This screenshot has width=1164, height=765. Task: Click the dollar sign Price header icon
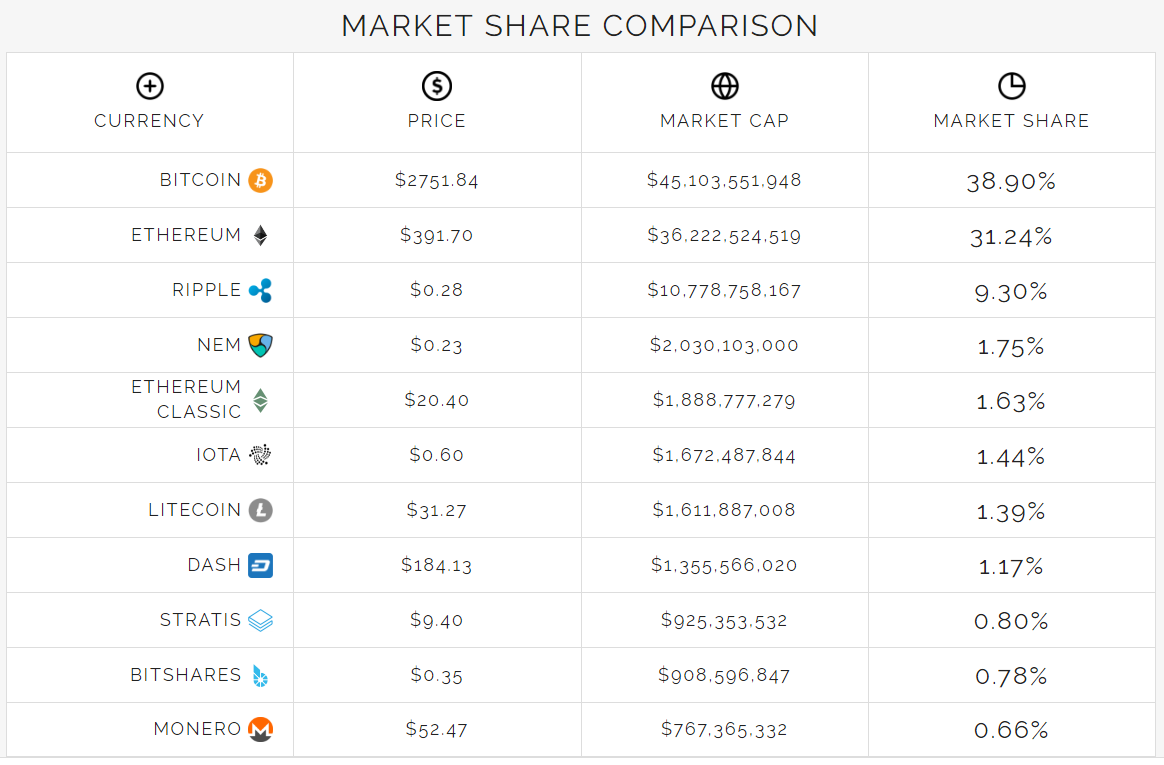tap(436, 86)
